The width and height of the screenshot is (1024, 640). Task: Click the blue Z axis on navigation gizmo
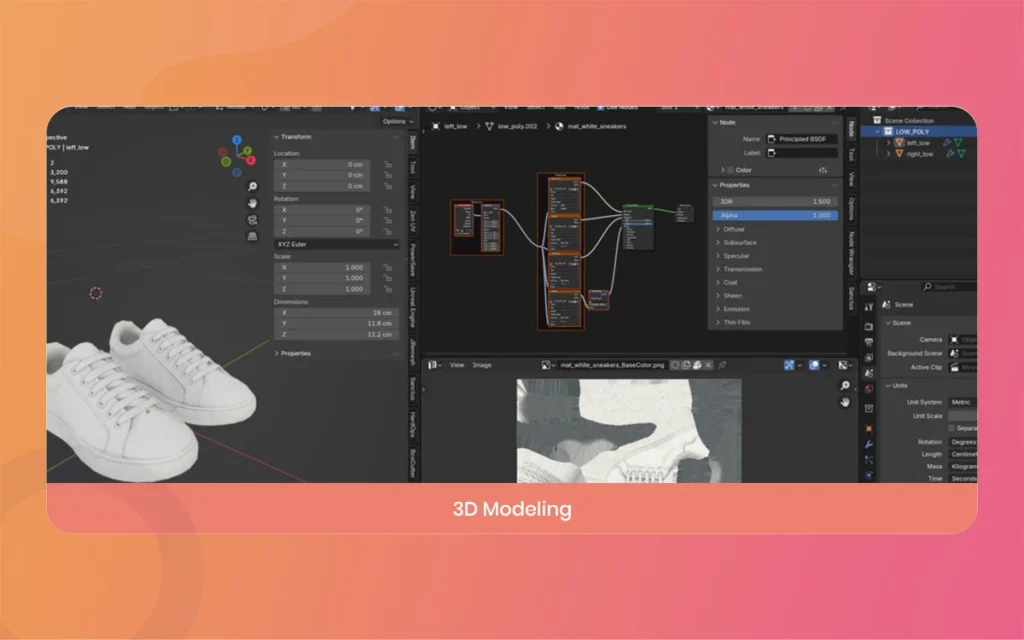pos(237,140)
